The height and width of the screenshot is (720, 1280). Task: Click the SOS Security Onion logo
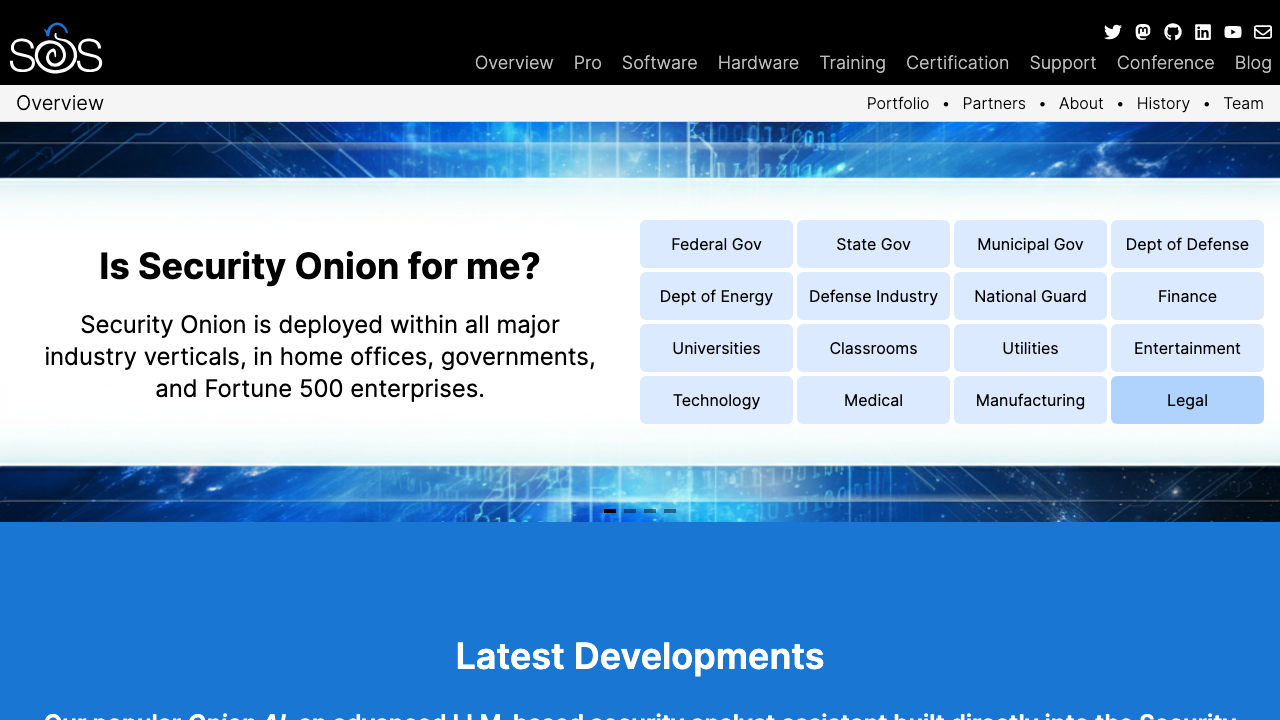pos(56,48)
